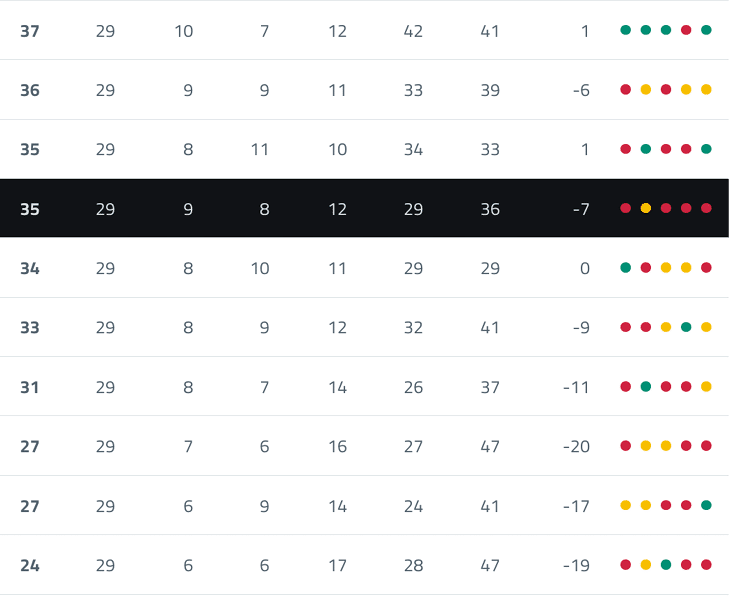Viewport: 729px width, 597px height.
Task: Click the only red form dot in the 37-point row
Action: 686,30
